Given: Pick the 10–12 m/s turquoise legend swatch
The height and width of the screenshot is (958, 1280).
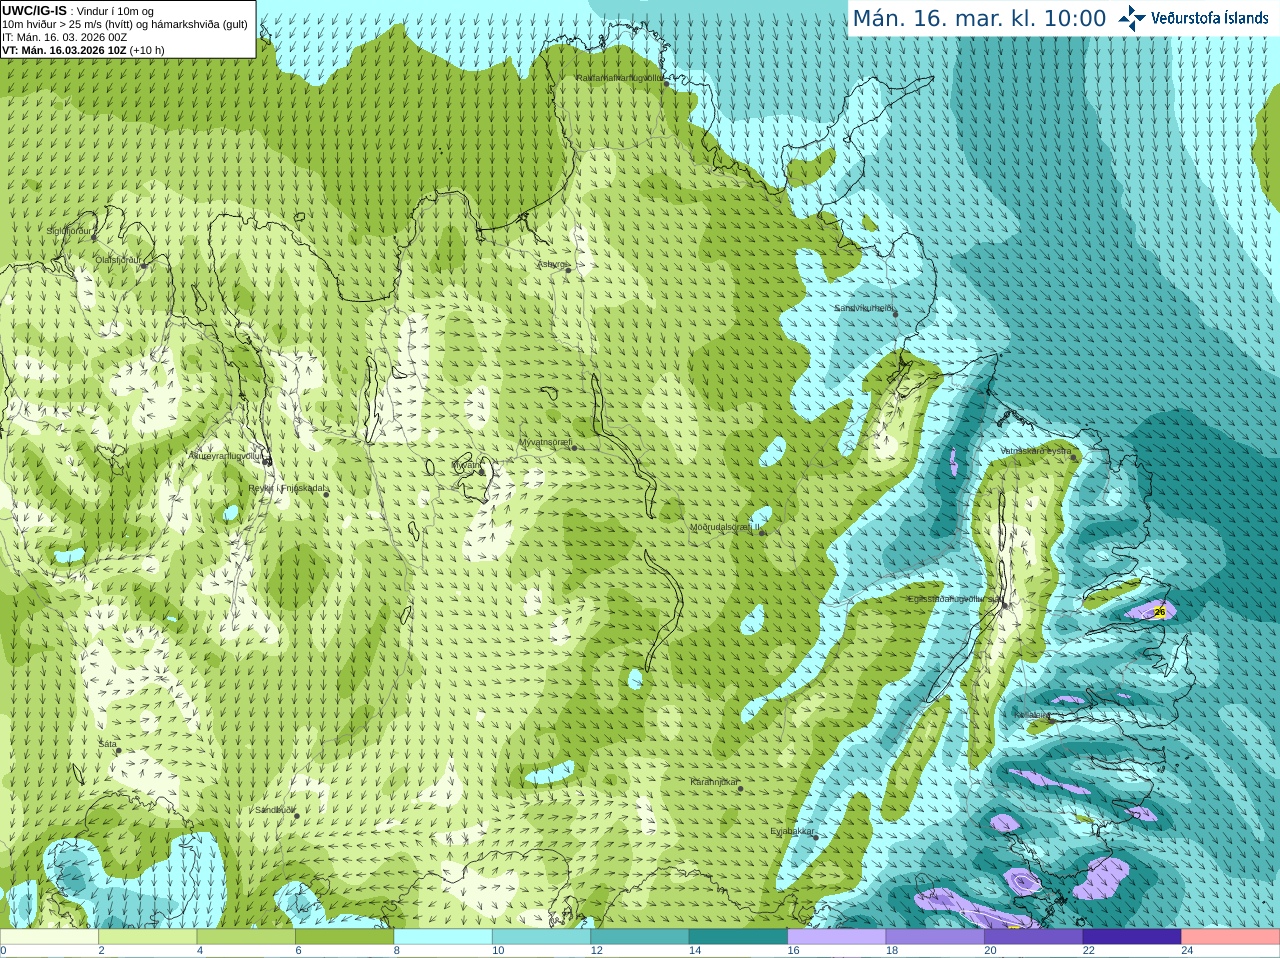Looking at the screenshot, I should point(541,937).
